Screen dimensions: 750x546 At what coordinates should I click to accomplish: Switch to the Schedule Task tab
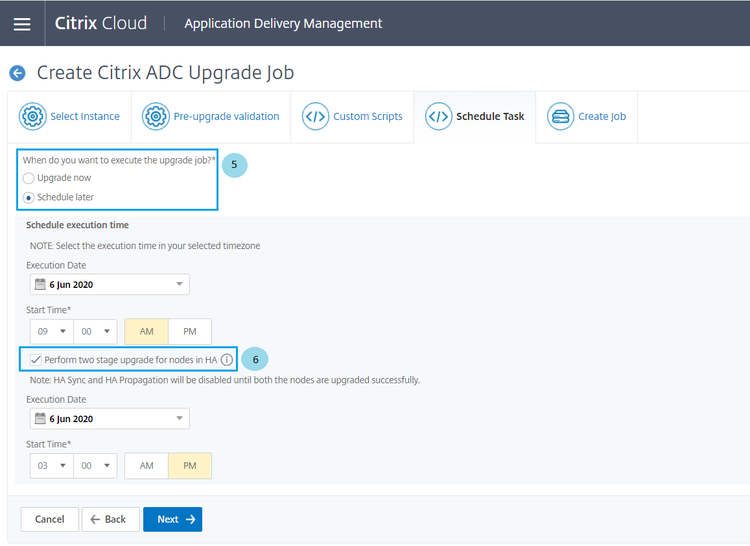coord(475,117)
